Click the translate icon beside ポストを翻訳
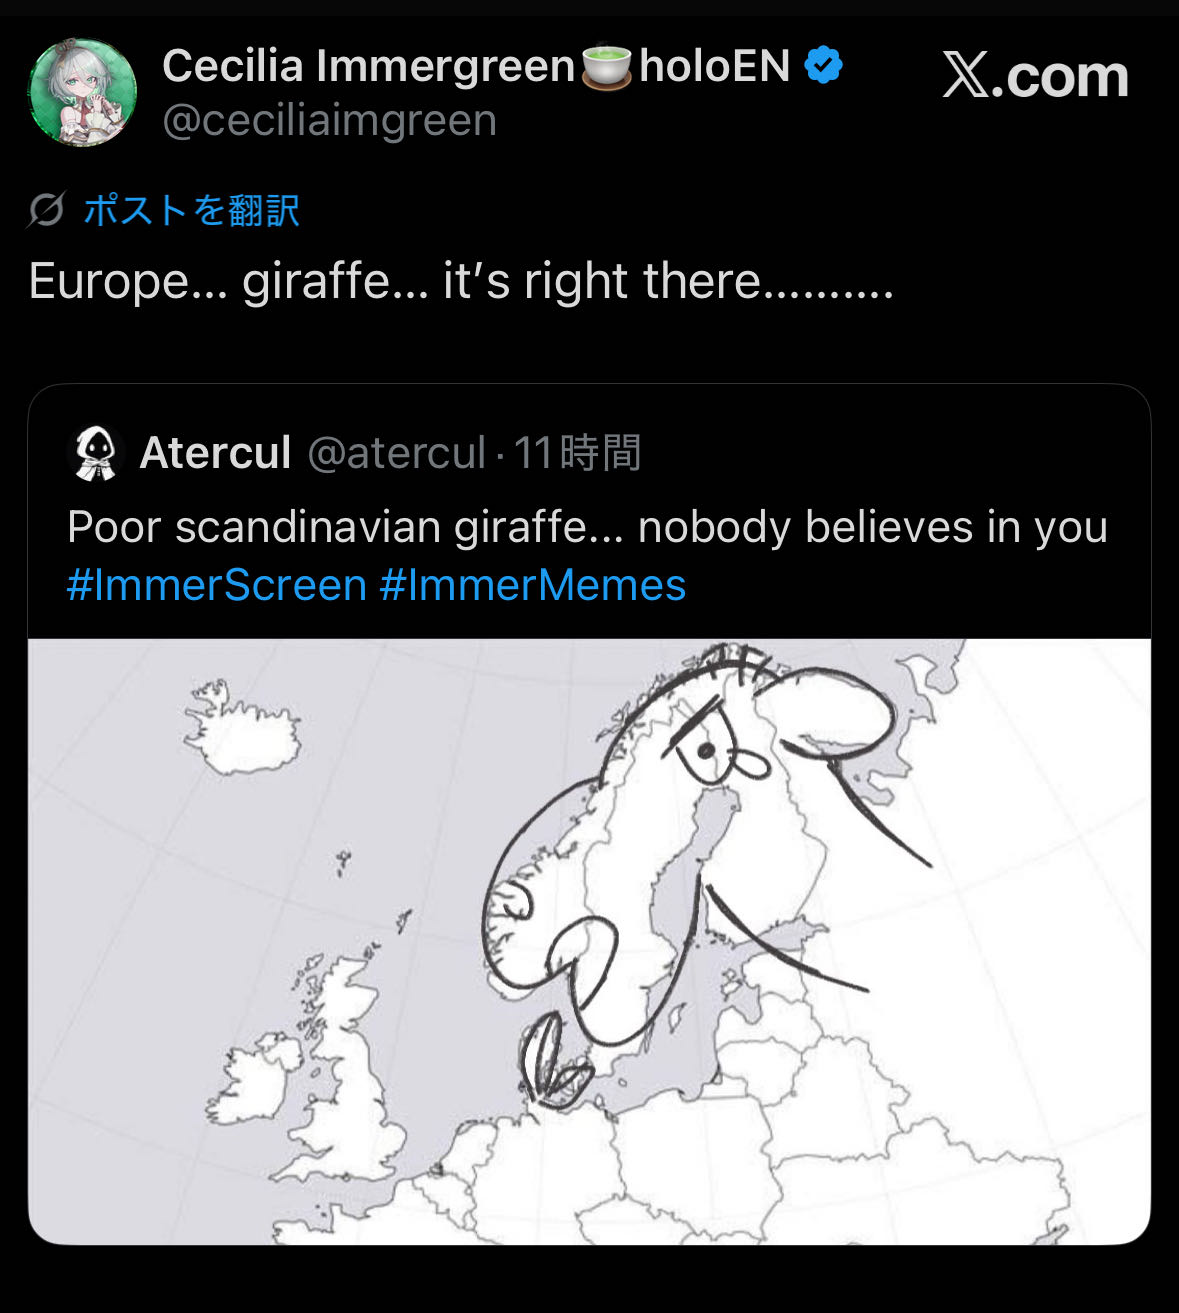Screen dimensions: 1179x1313 click(46, 210)
